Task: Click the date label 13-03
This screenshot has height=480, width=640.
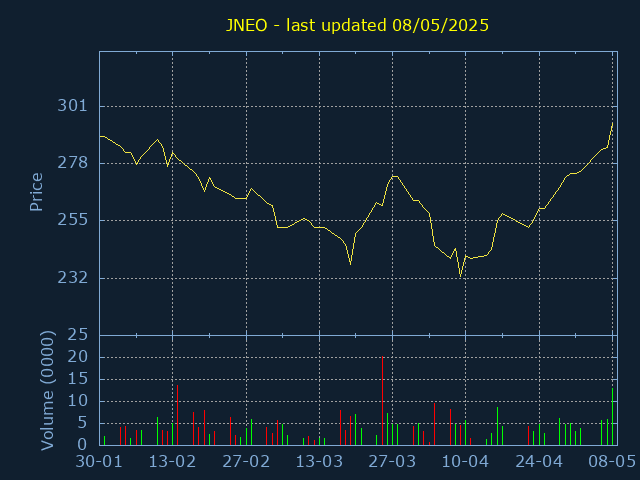Action: coord(319,462)
